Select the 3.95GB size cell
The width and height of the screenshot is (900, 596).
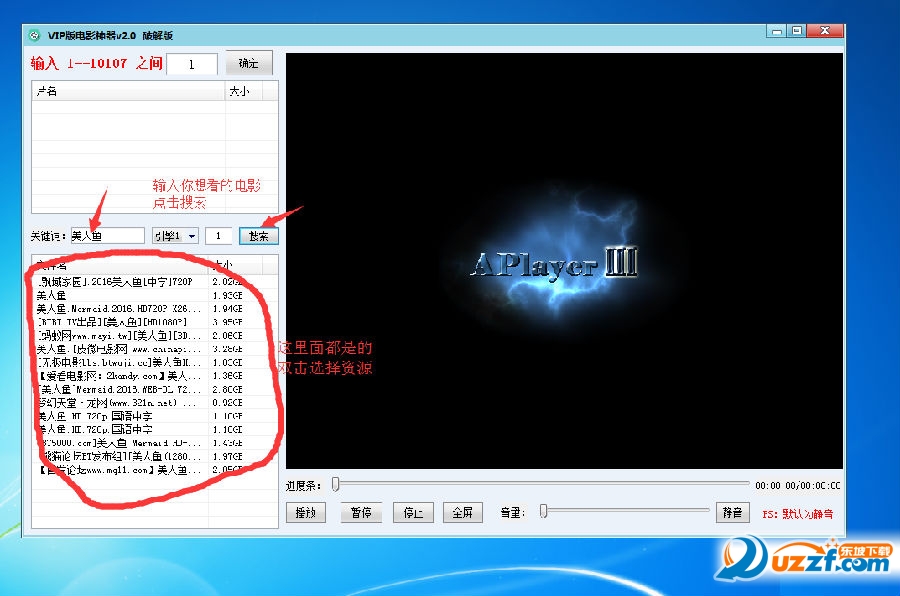pos(227,322)
